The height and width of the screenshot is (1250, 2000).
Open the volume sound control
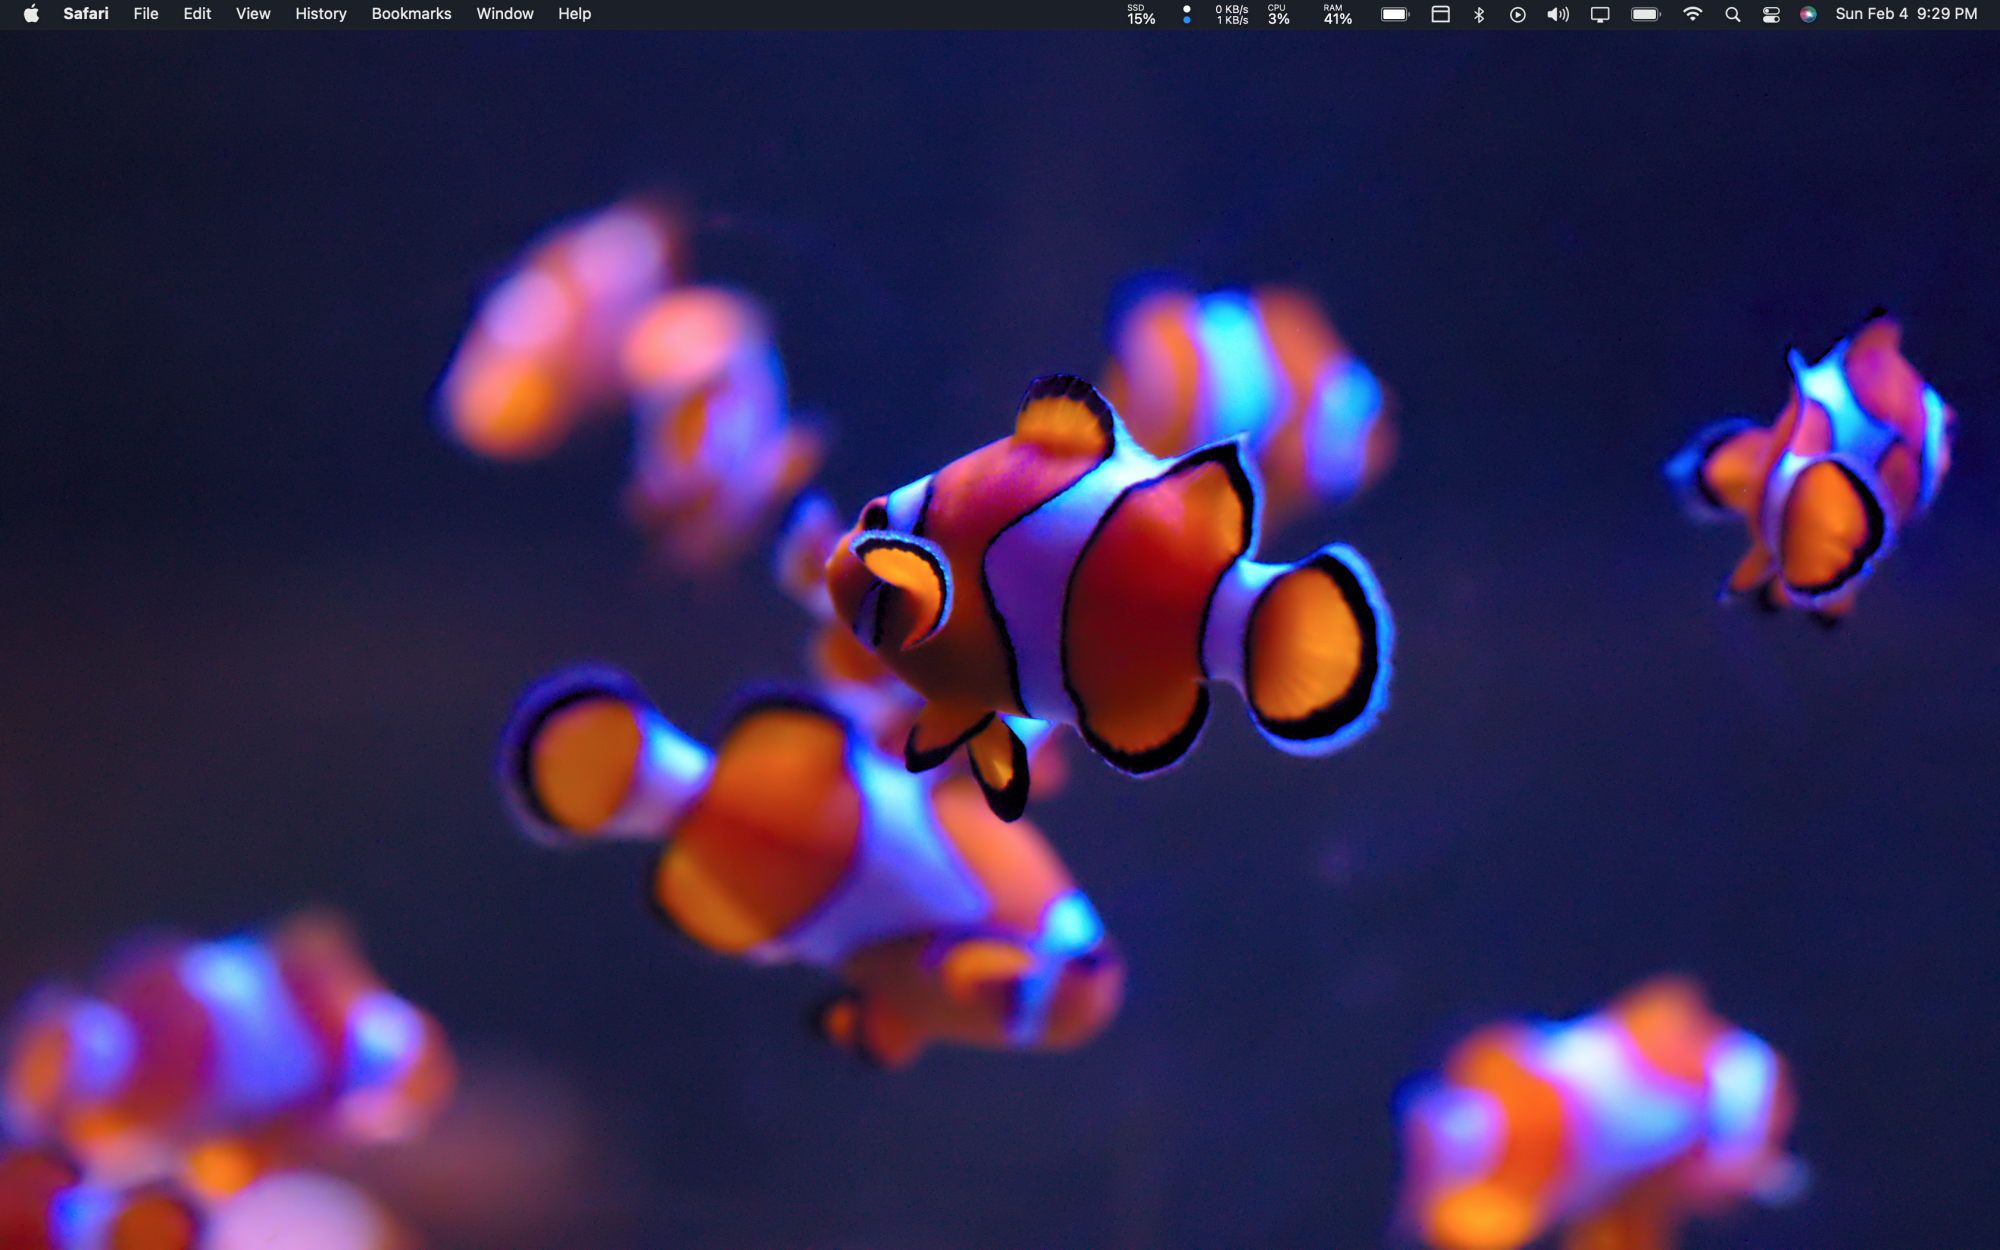pyautogui.click(x=1558, y=14)
